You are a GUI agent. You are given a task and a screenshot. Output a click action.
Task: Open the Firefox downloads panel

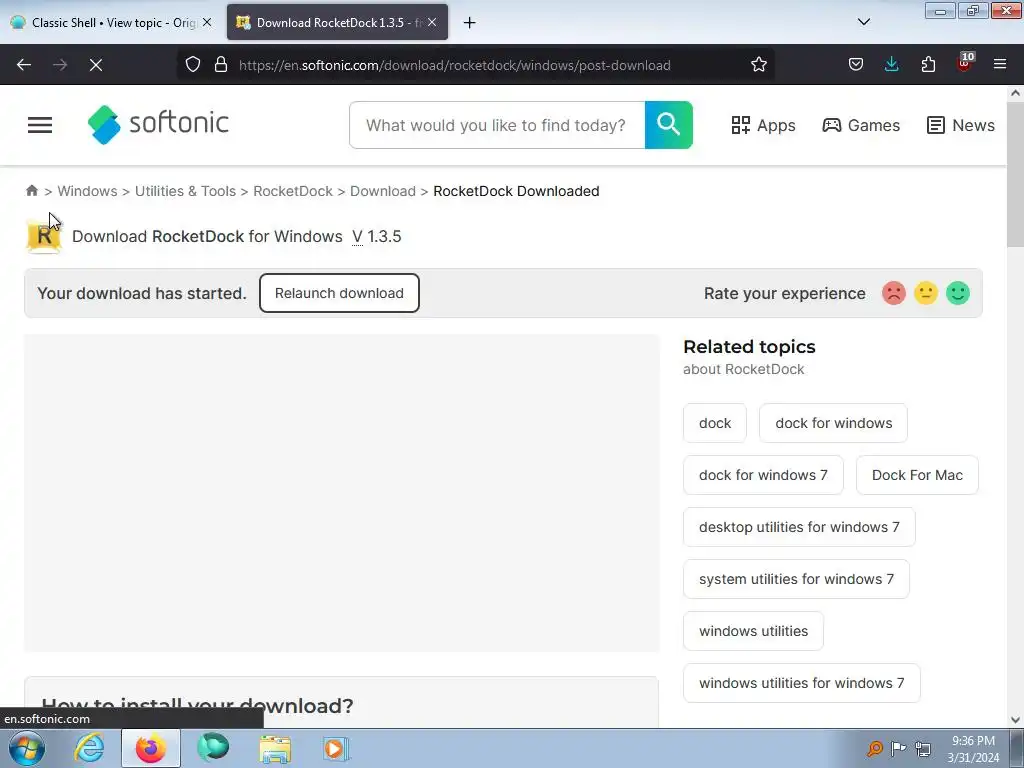pos(891,65)
